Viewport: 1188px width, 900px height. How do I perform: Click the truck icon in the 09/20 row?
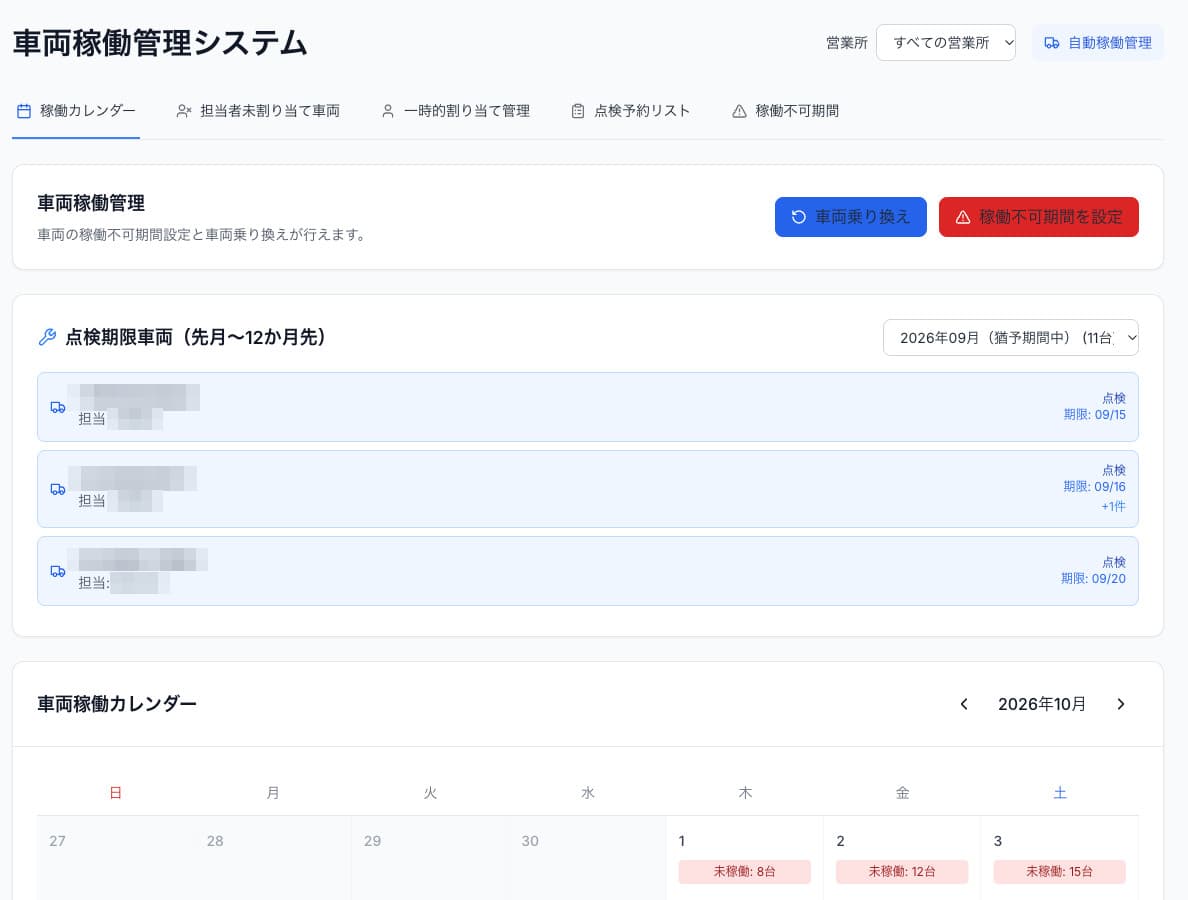tap(58, 571)
